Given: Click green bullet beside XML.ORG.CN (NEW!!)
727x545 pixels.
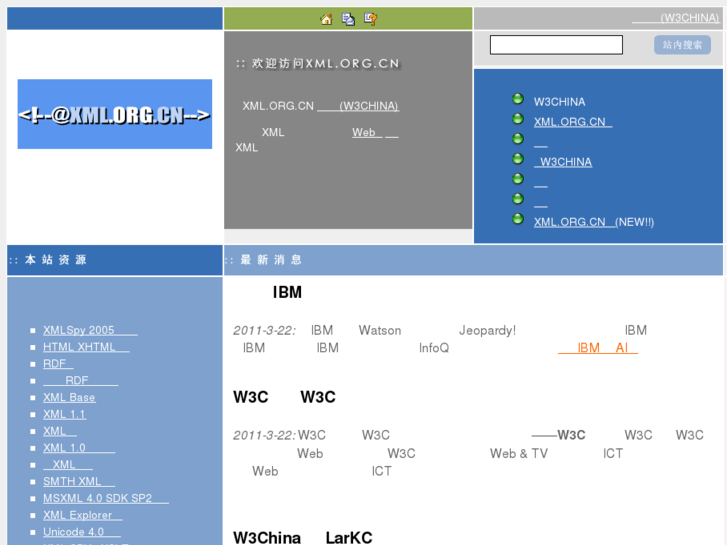Looking at the screenshot, I should pyautogui.click(x=518, y=219).
